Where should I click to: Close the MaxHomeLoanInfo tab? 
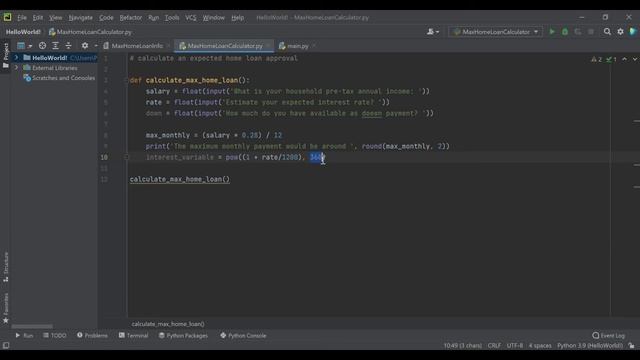click(x=168, y=46)
